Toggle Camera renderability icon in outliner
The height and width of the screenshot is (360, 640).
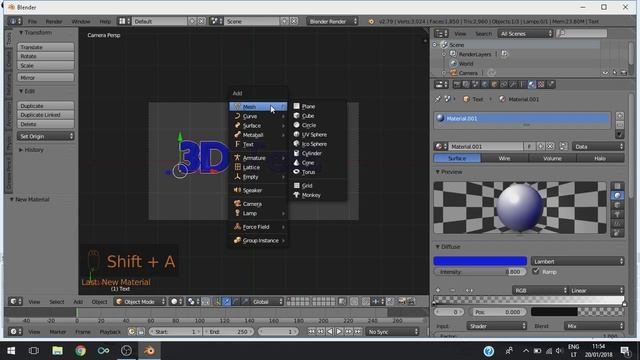click(x=623, y=73)
